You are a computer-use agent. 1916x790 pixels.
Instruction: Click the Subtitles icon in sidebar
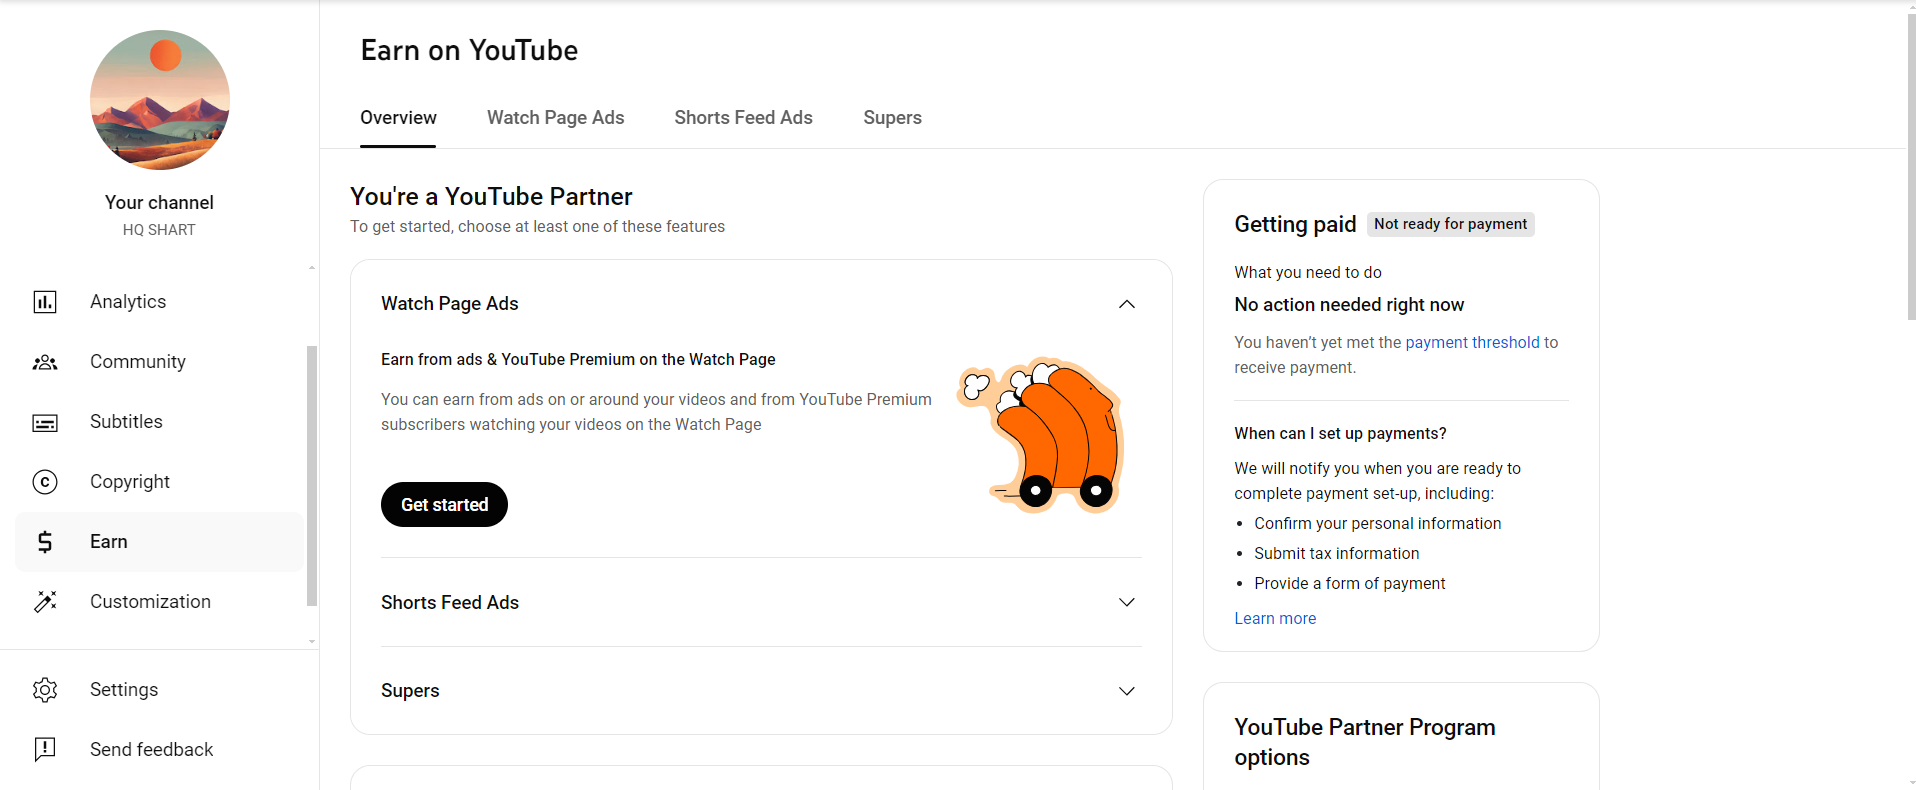pyautogui.click(x=45, y=422)
